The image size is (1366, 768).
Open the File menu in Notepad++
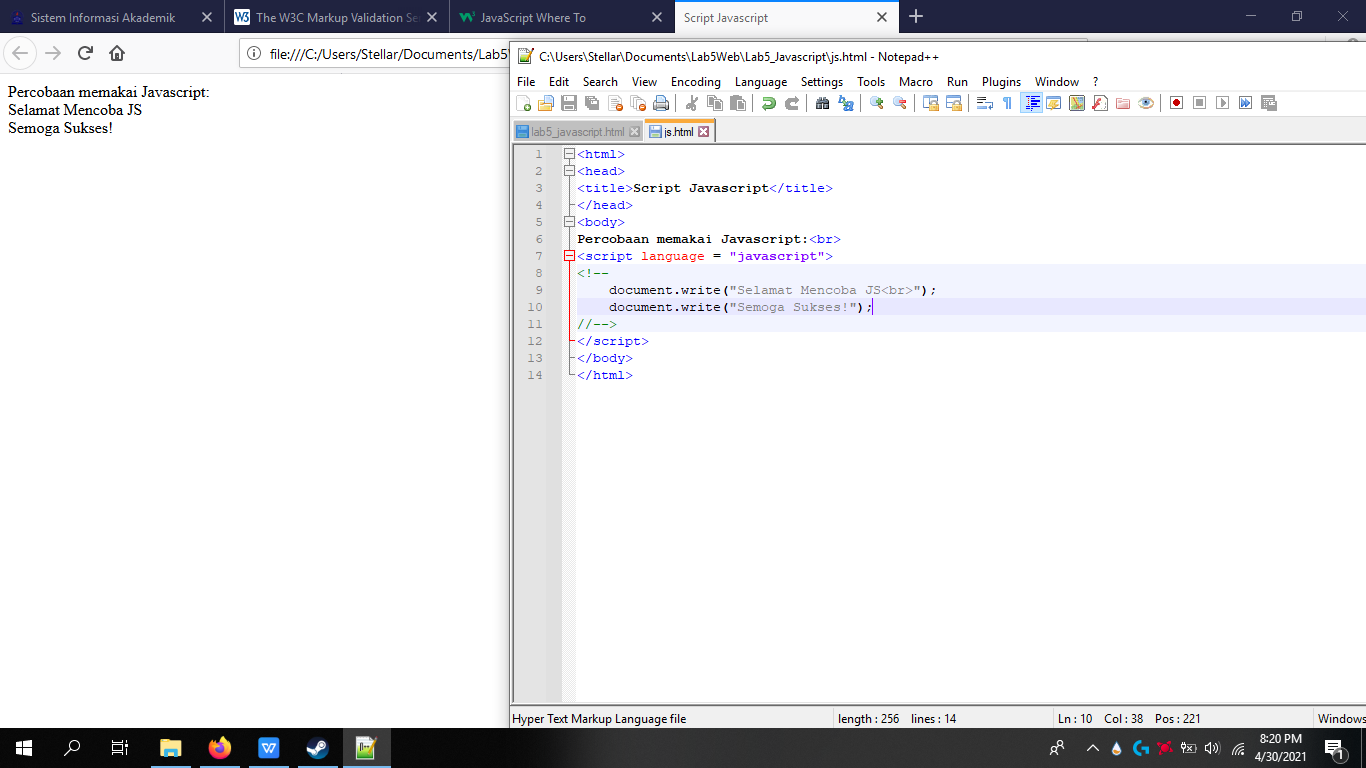[526, 82]
